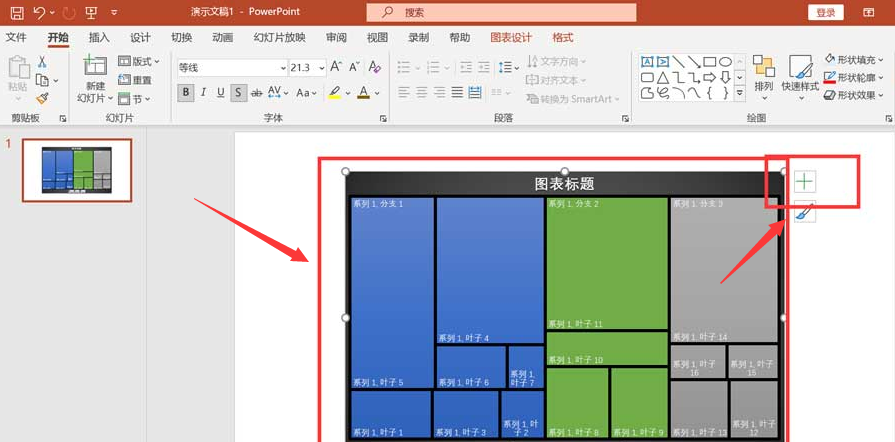Click the New Slide icon

coord(95,66)
